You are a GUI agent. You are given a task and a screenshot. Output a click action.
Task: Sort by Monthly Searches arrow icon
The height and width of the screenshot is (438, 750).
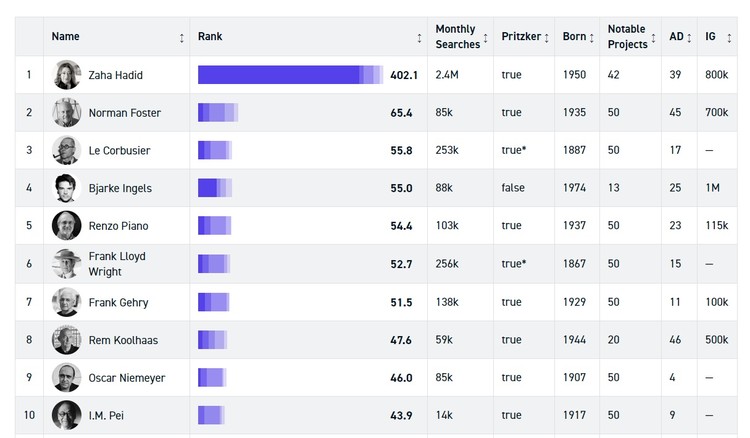coord(485,38)
